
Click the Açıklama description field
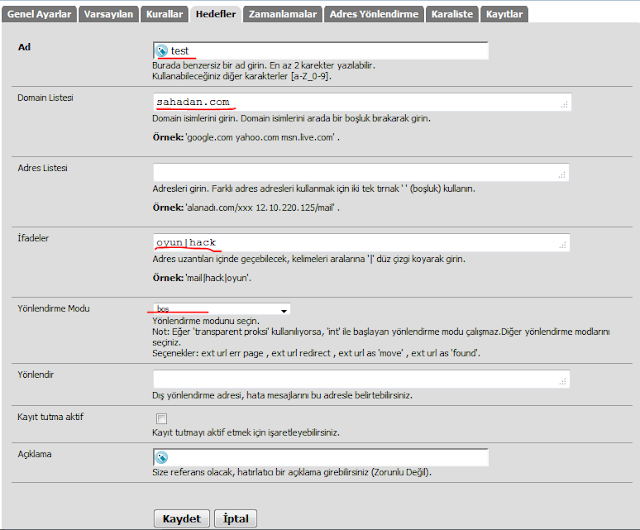pyautogui.click(x=320, y=457)
